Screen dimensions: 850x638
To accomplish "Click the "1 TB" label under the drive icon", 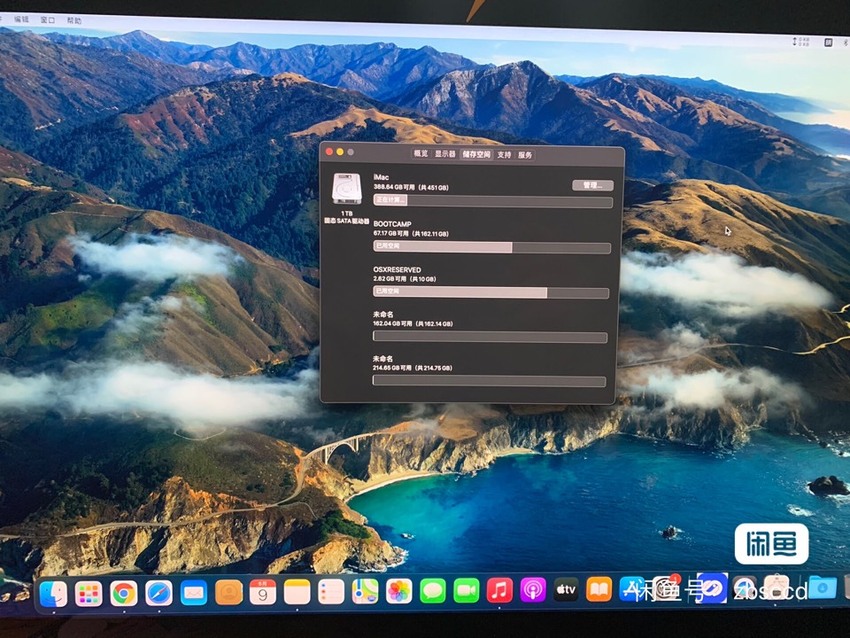I will tap(346, 214).
